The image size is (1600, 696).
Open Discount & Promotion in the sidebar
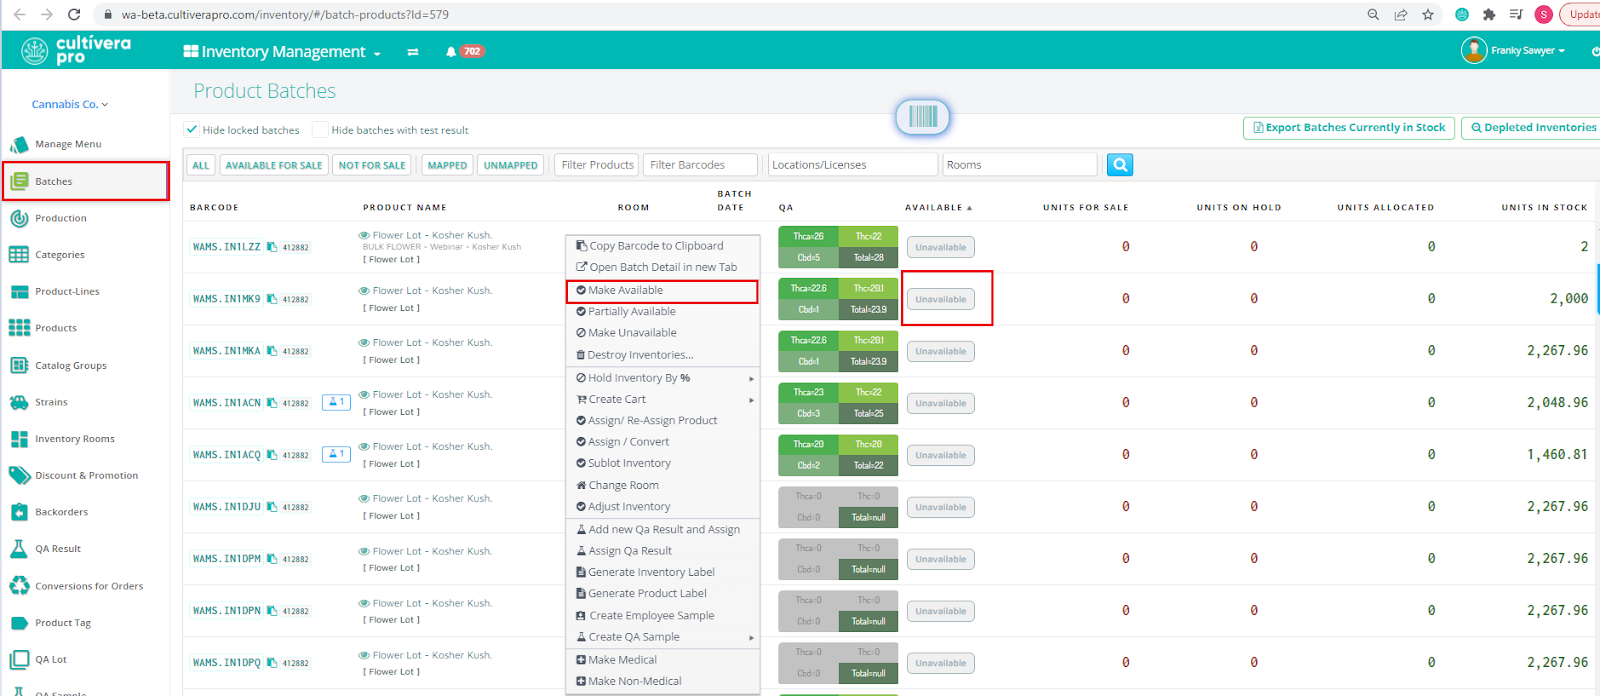point(85,476)
